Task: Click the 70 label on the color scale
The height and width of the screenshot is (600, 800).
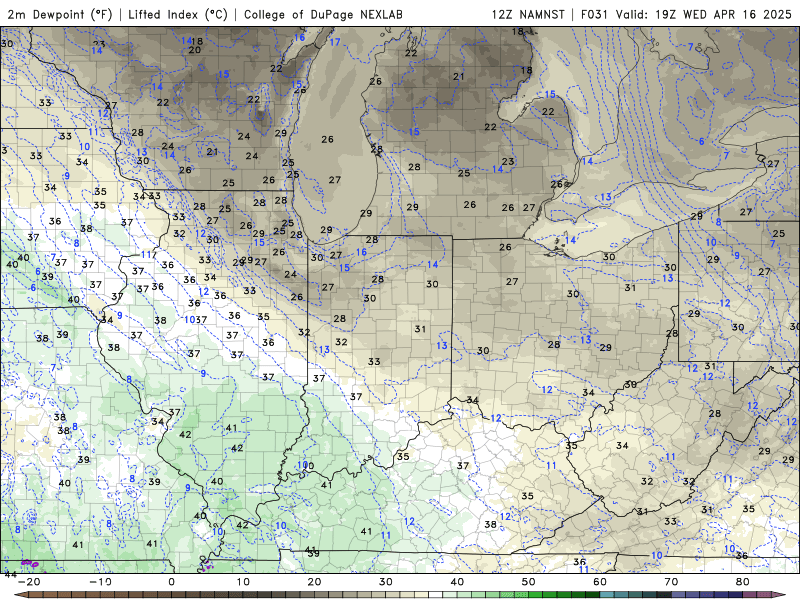Action: [x=671, y=582]
